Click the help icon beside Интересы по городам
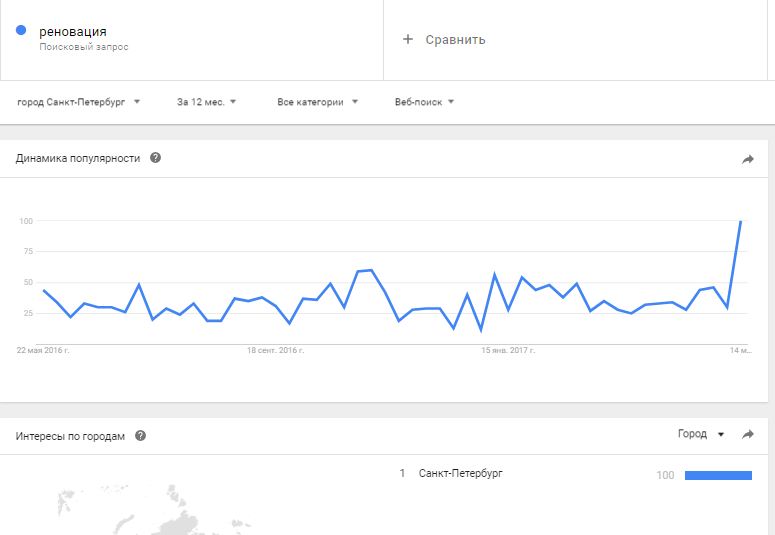Screen dimensions: 775x535 click(141, 436)
